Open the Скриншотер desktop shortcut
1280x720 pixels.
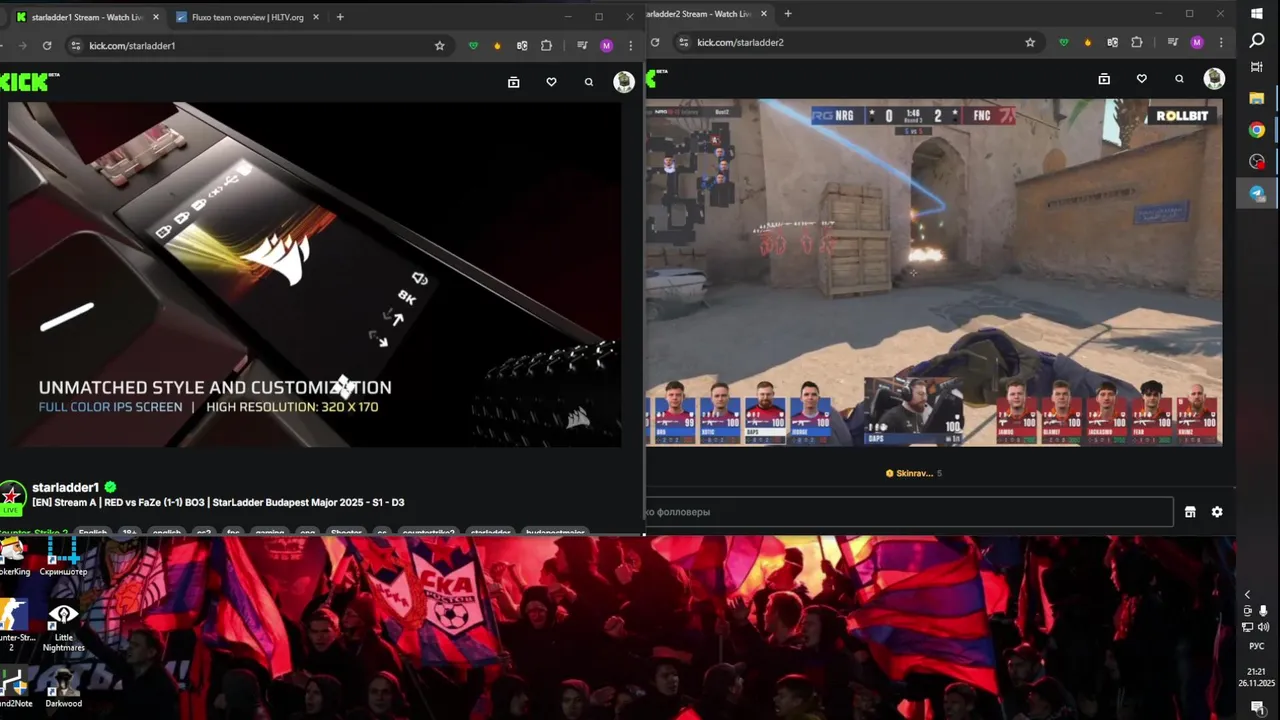pyautogui.click(x=63, y=556)
